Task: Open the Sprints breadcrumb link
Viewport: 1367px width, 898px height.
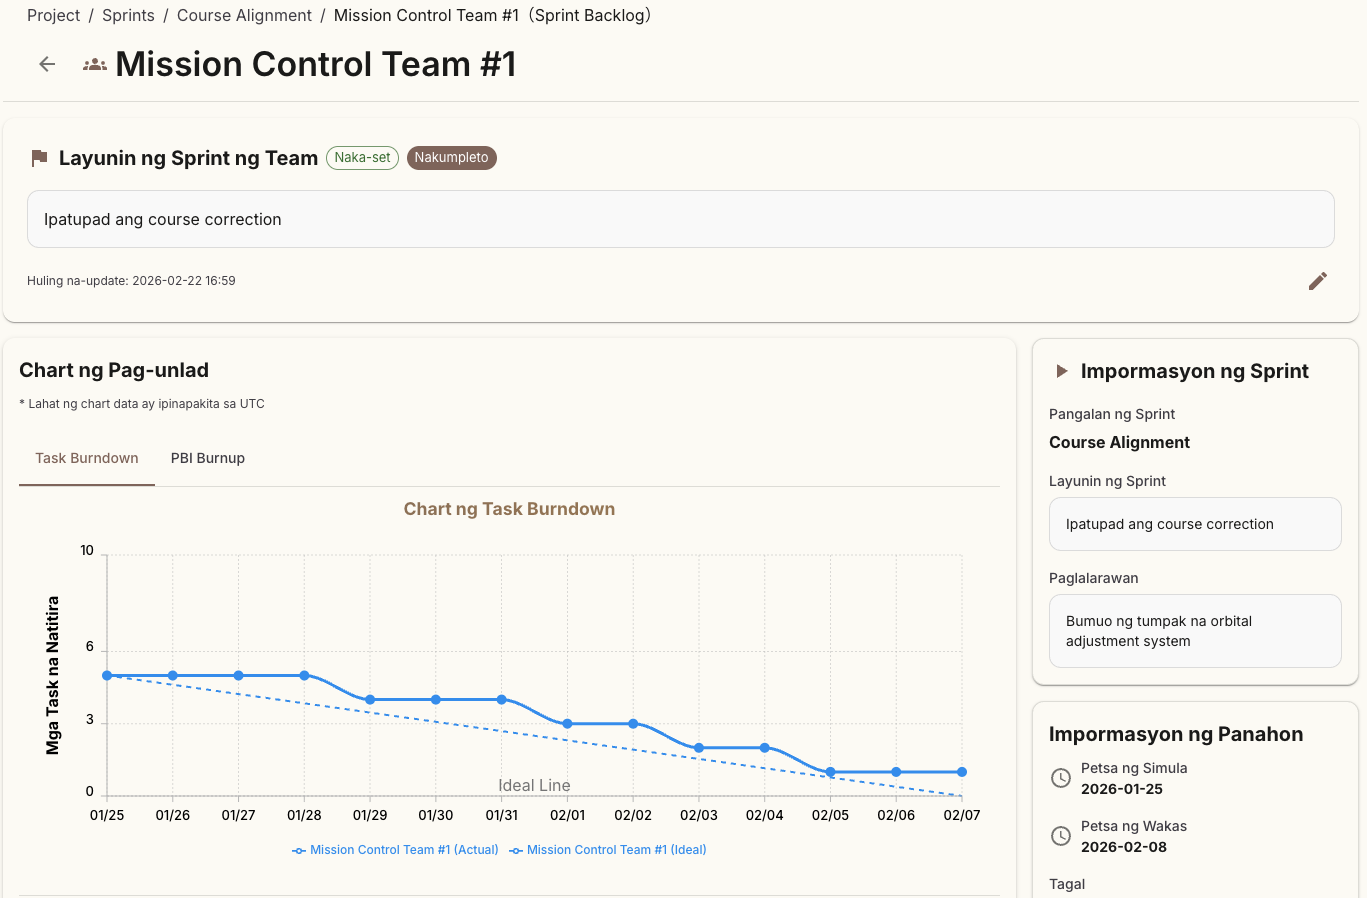Action: pyautogui.click(x=128, y=15)
